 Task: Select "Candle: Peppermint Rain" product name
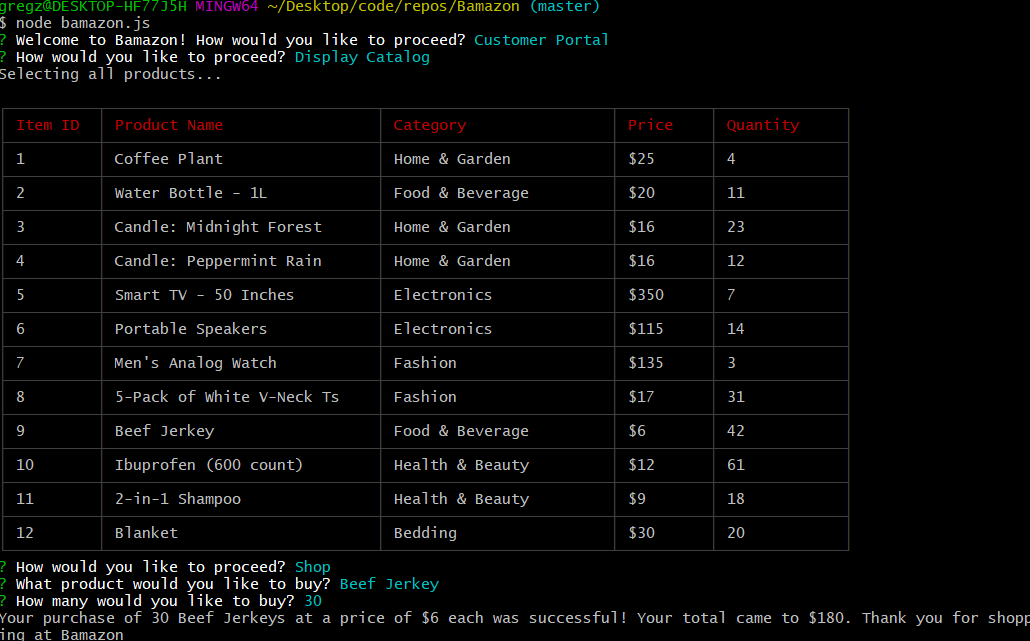[x=218, y=261]
